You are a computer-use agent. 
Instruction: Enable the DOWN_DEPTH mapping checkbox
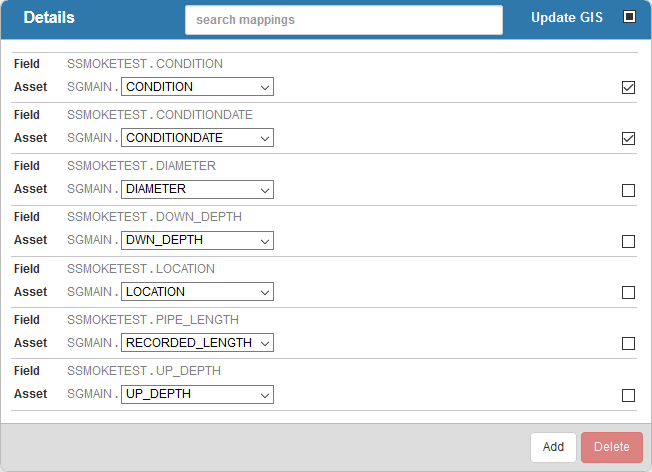[628, 241]
